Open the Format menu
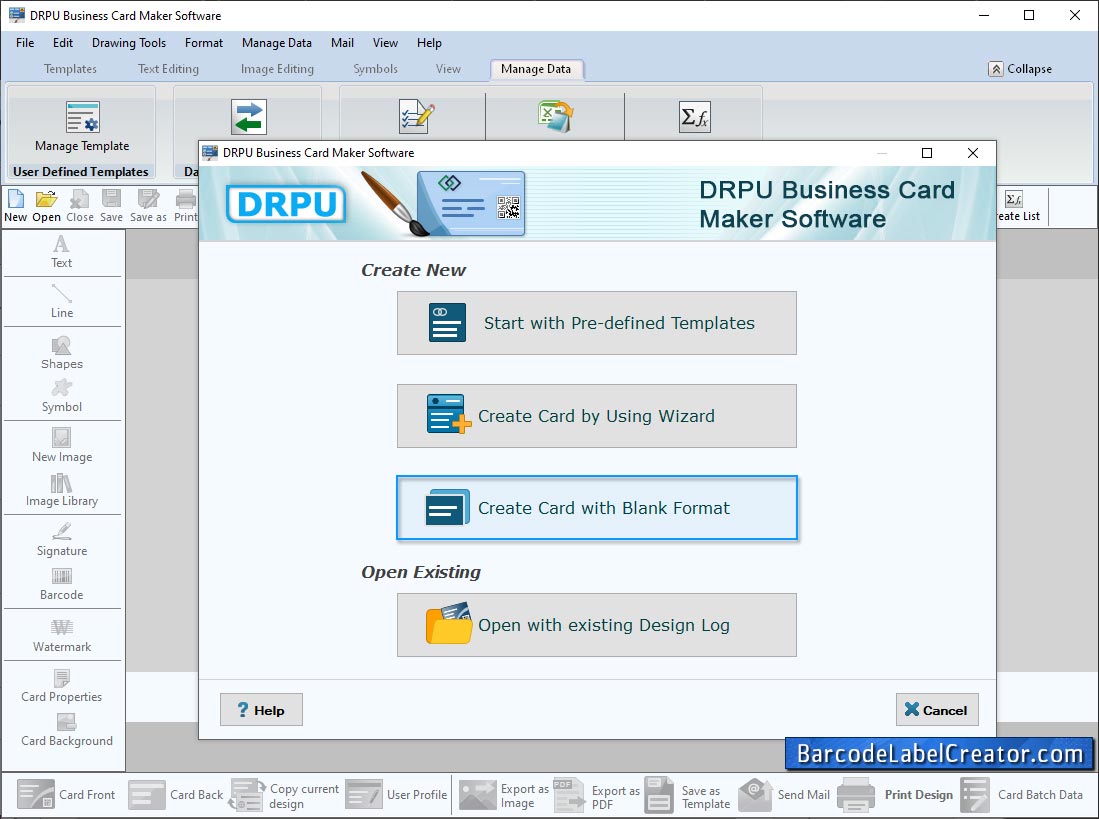Viewport: 1099px width, 819px height. (x=204, y=43)
